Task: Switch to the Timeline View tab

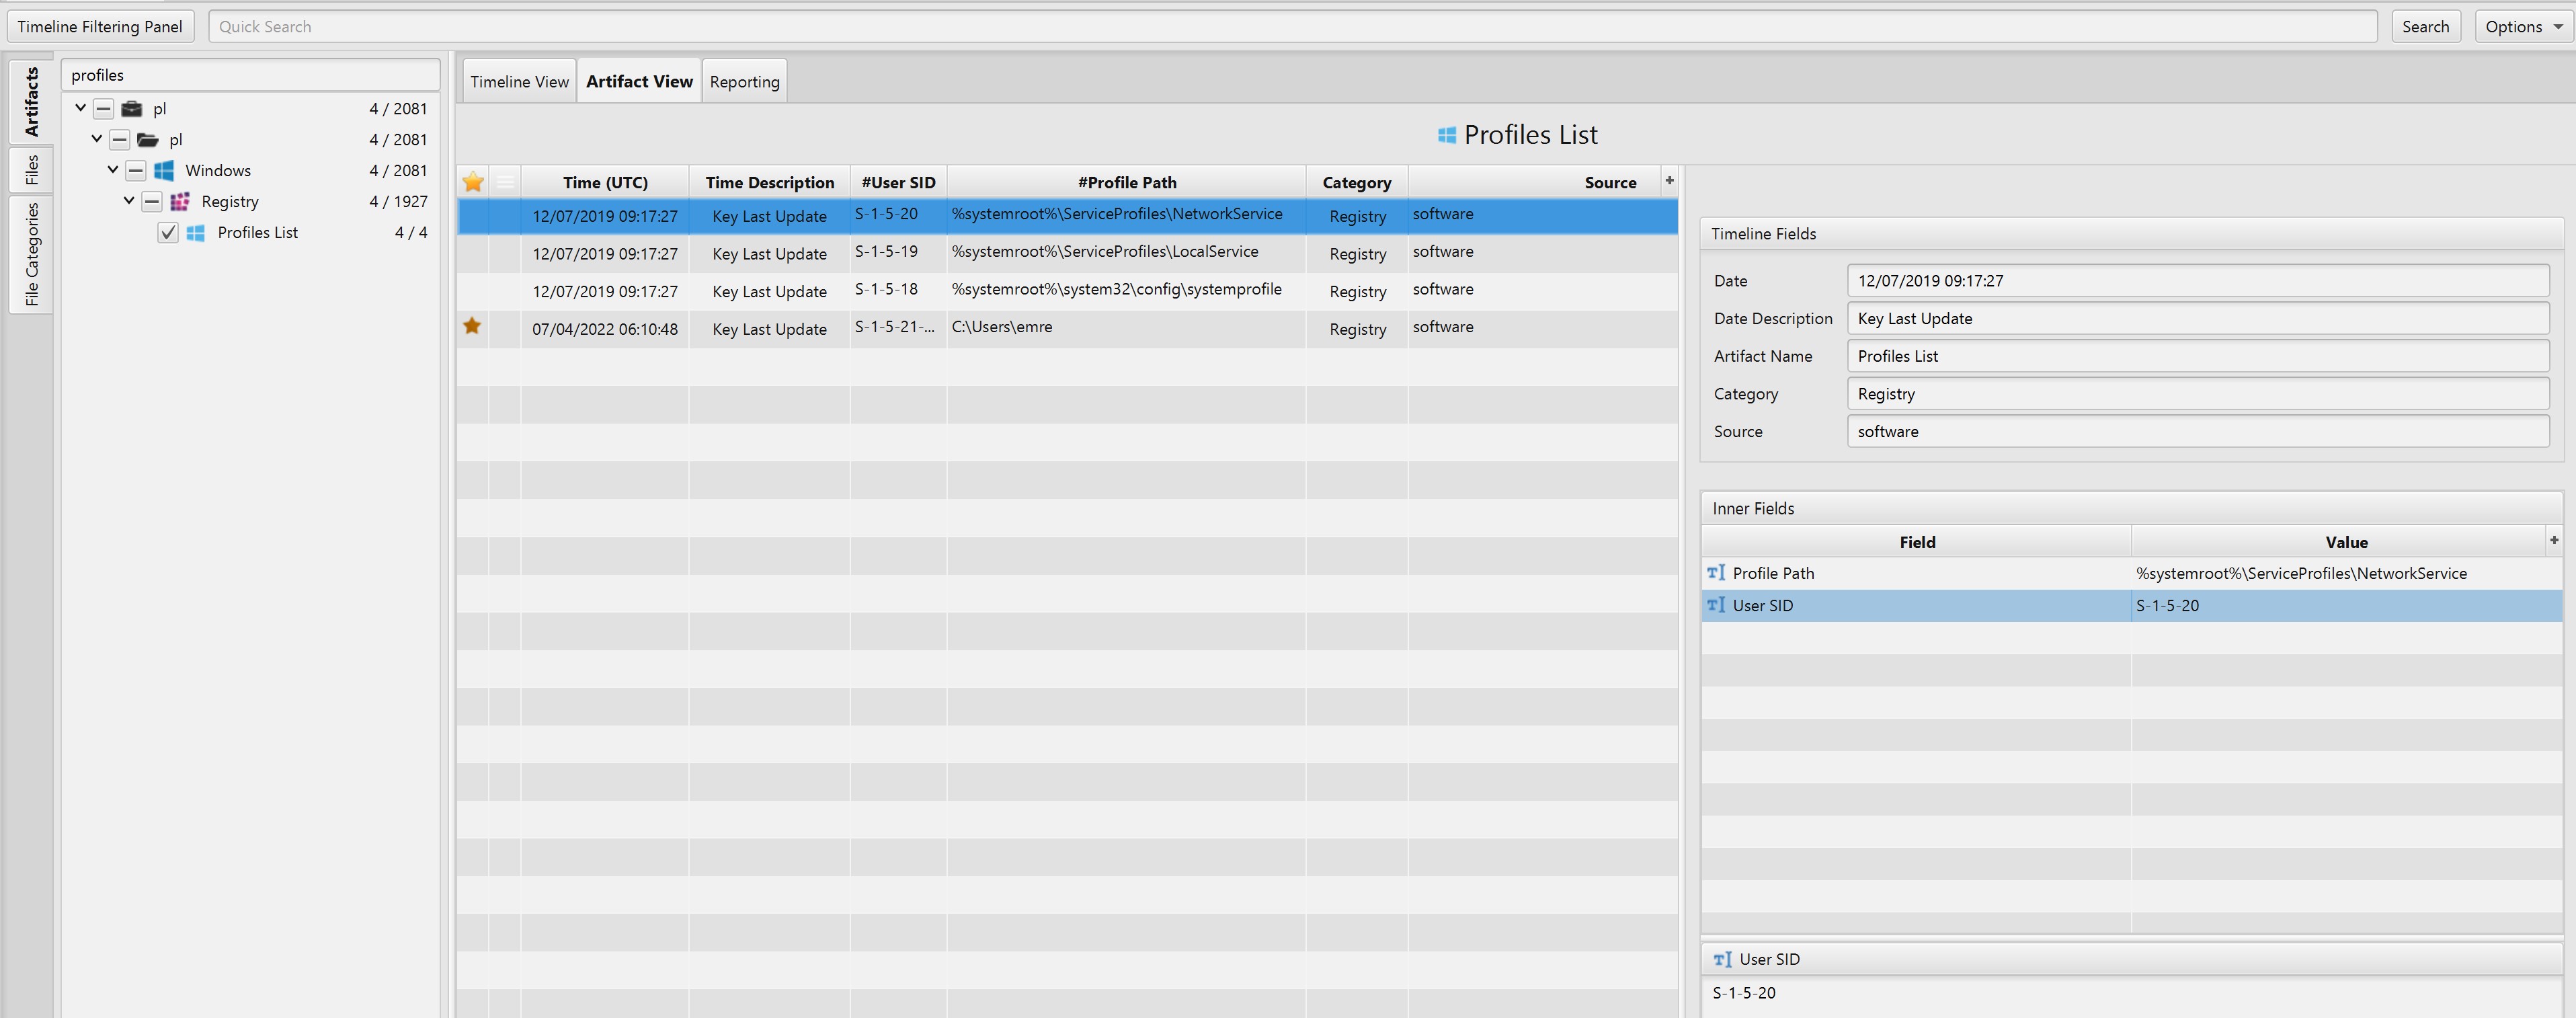Action: pyautogui.click(x=519, y=81)
